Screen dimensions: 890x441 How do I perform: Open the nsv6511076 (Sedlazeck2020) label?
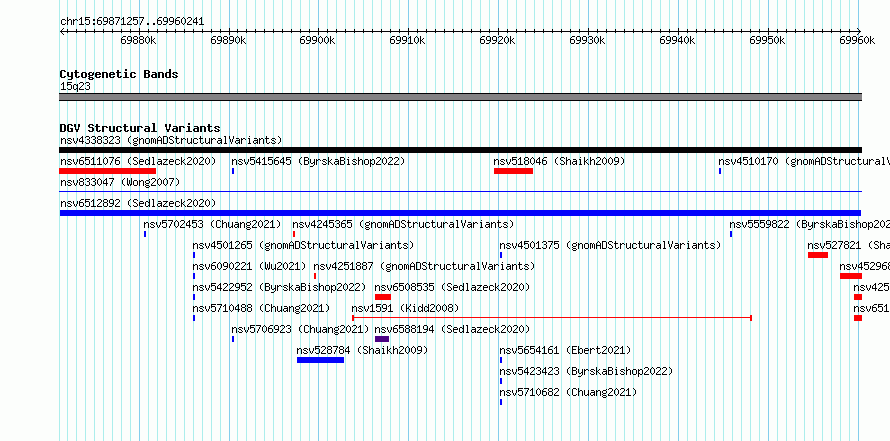[x=138, y=161]
